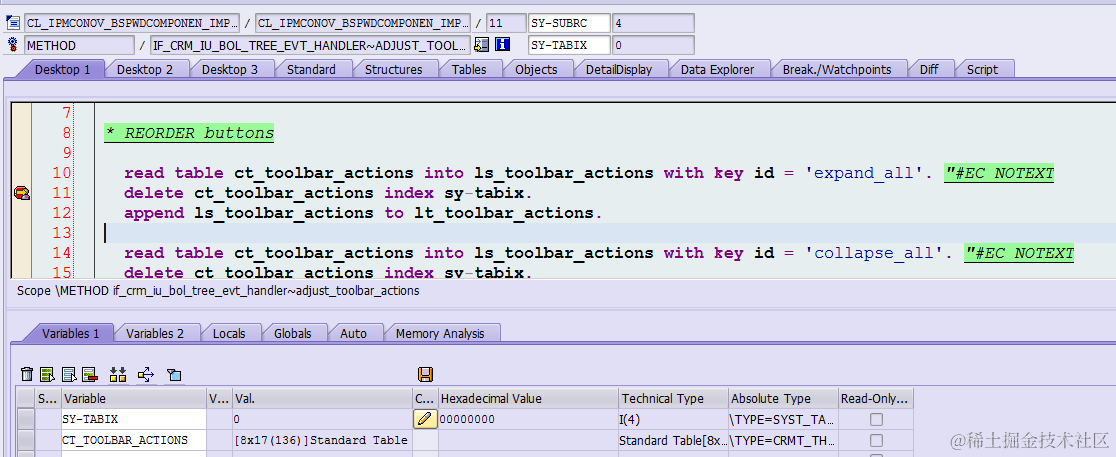Viewport: 1116px width, 457px height.
Task: Toggle Read-Only checkbox for CT_TOOLBAR_ACTIONS
Action: click(876, 441)
